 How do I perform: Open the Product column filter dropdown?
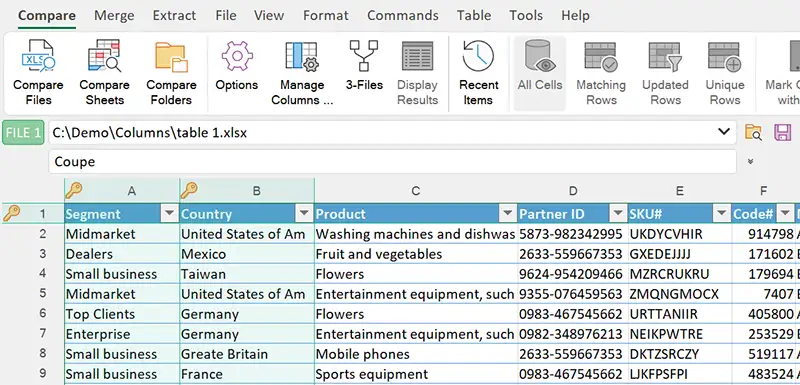tap(507, 214)
